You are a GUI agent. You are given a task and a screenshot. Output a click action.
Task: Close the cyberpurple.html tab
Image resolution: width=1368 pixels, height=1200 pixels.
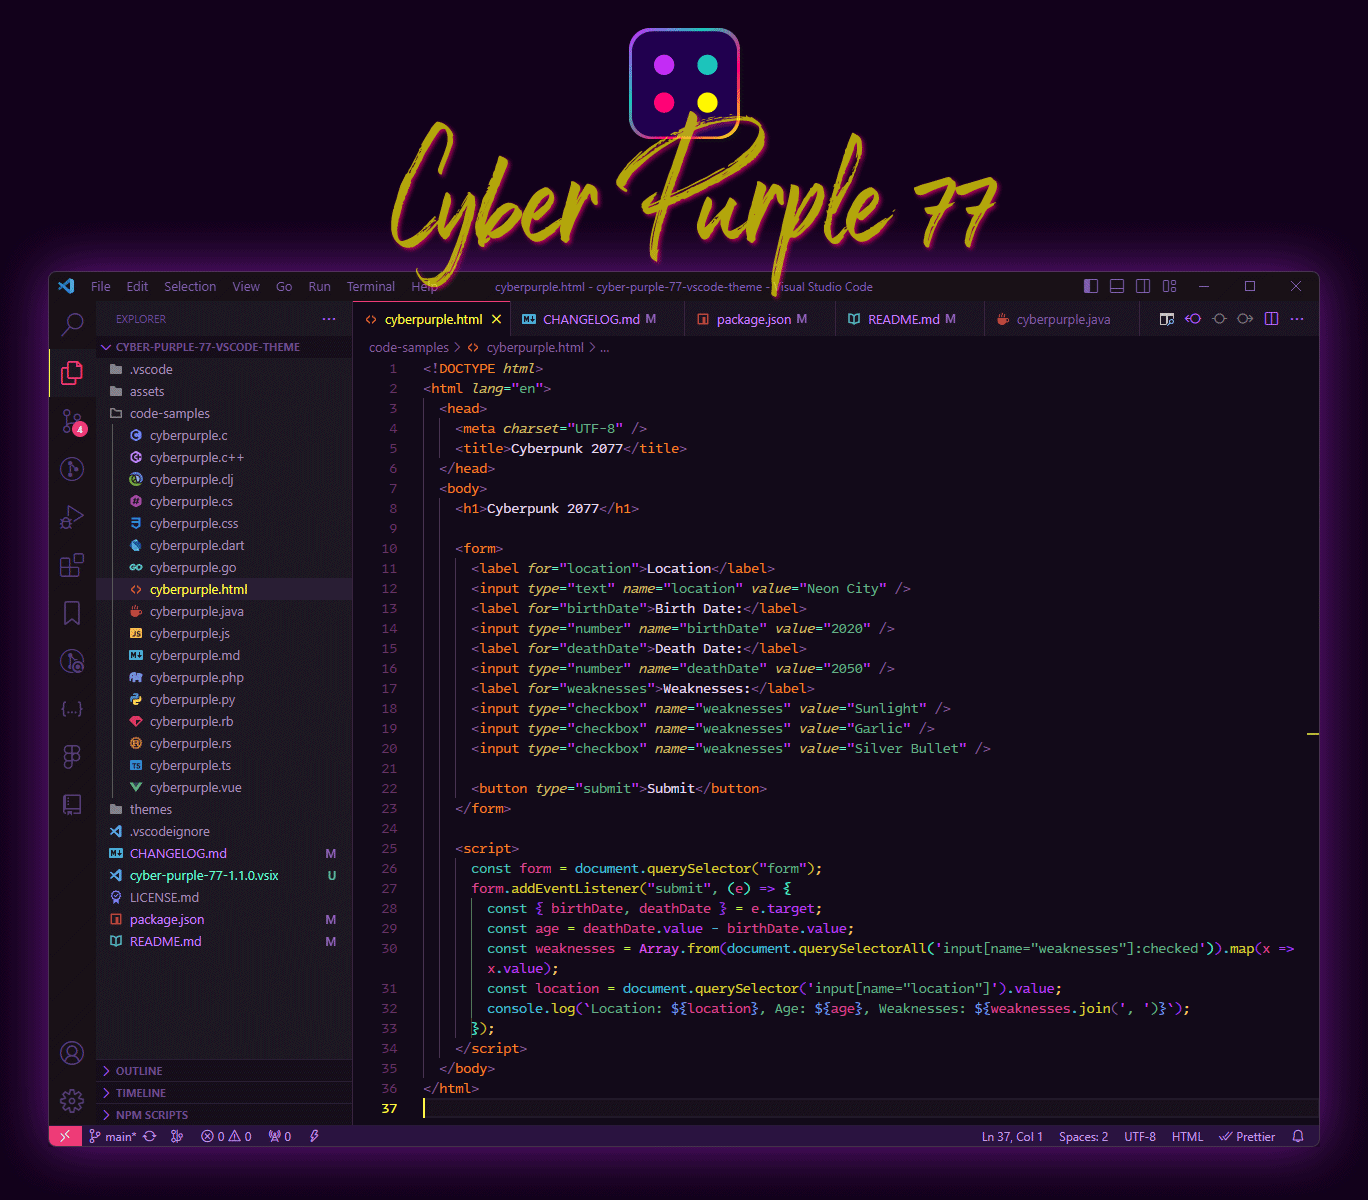pos(496,320)
